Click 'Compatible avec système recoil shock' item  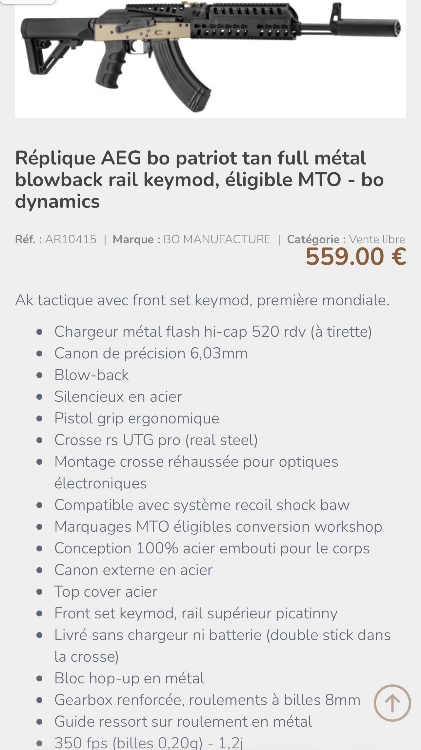click(202, 505)
